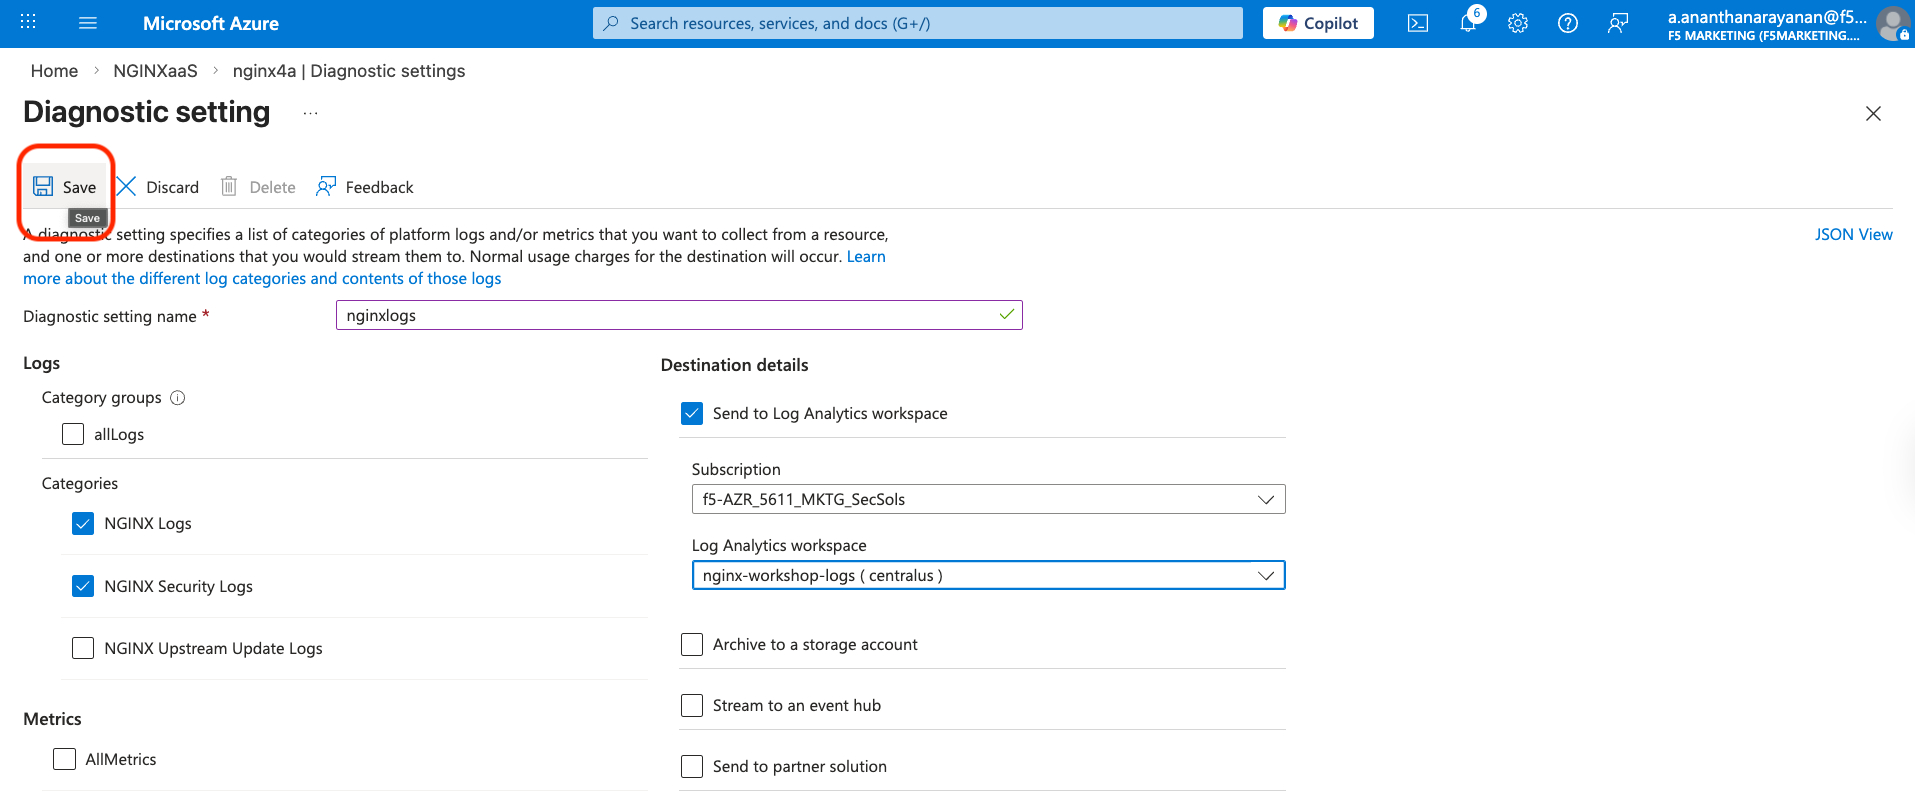Viewport: 1915px width, 808px height.
Task: Check the allLogs checkbox
Action: click(73, 434)
